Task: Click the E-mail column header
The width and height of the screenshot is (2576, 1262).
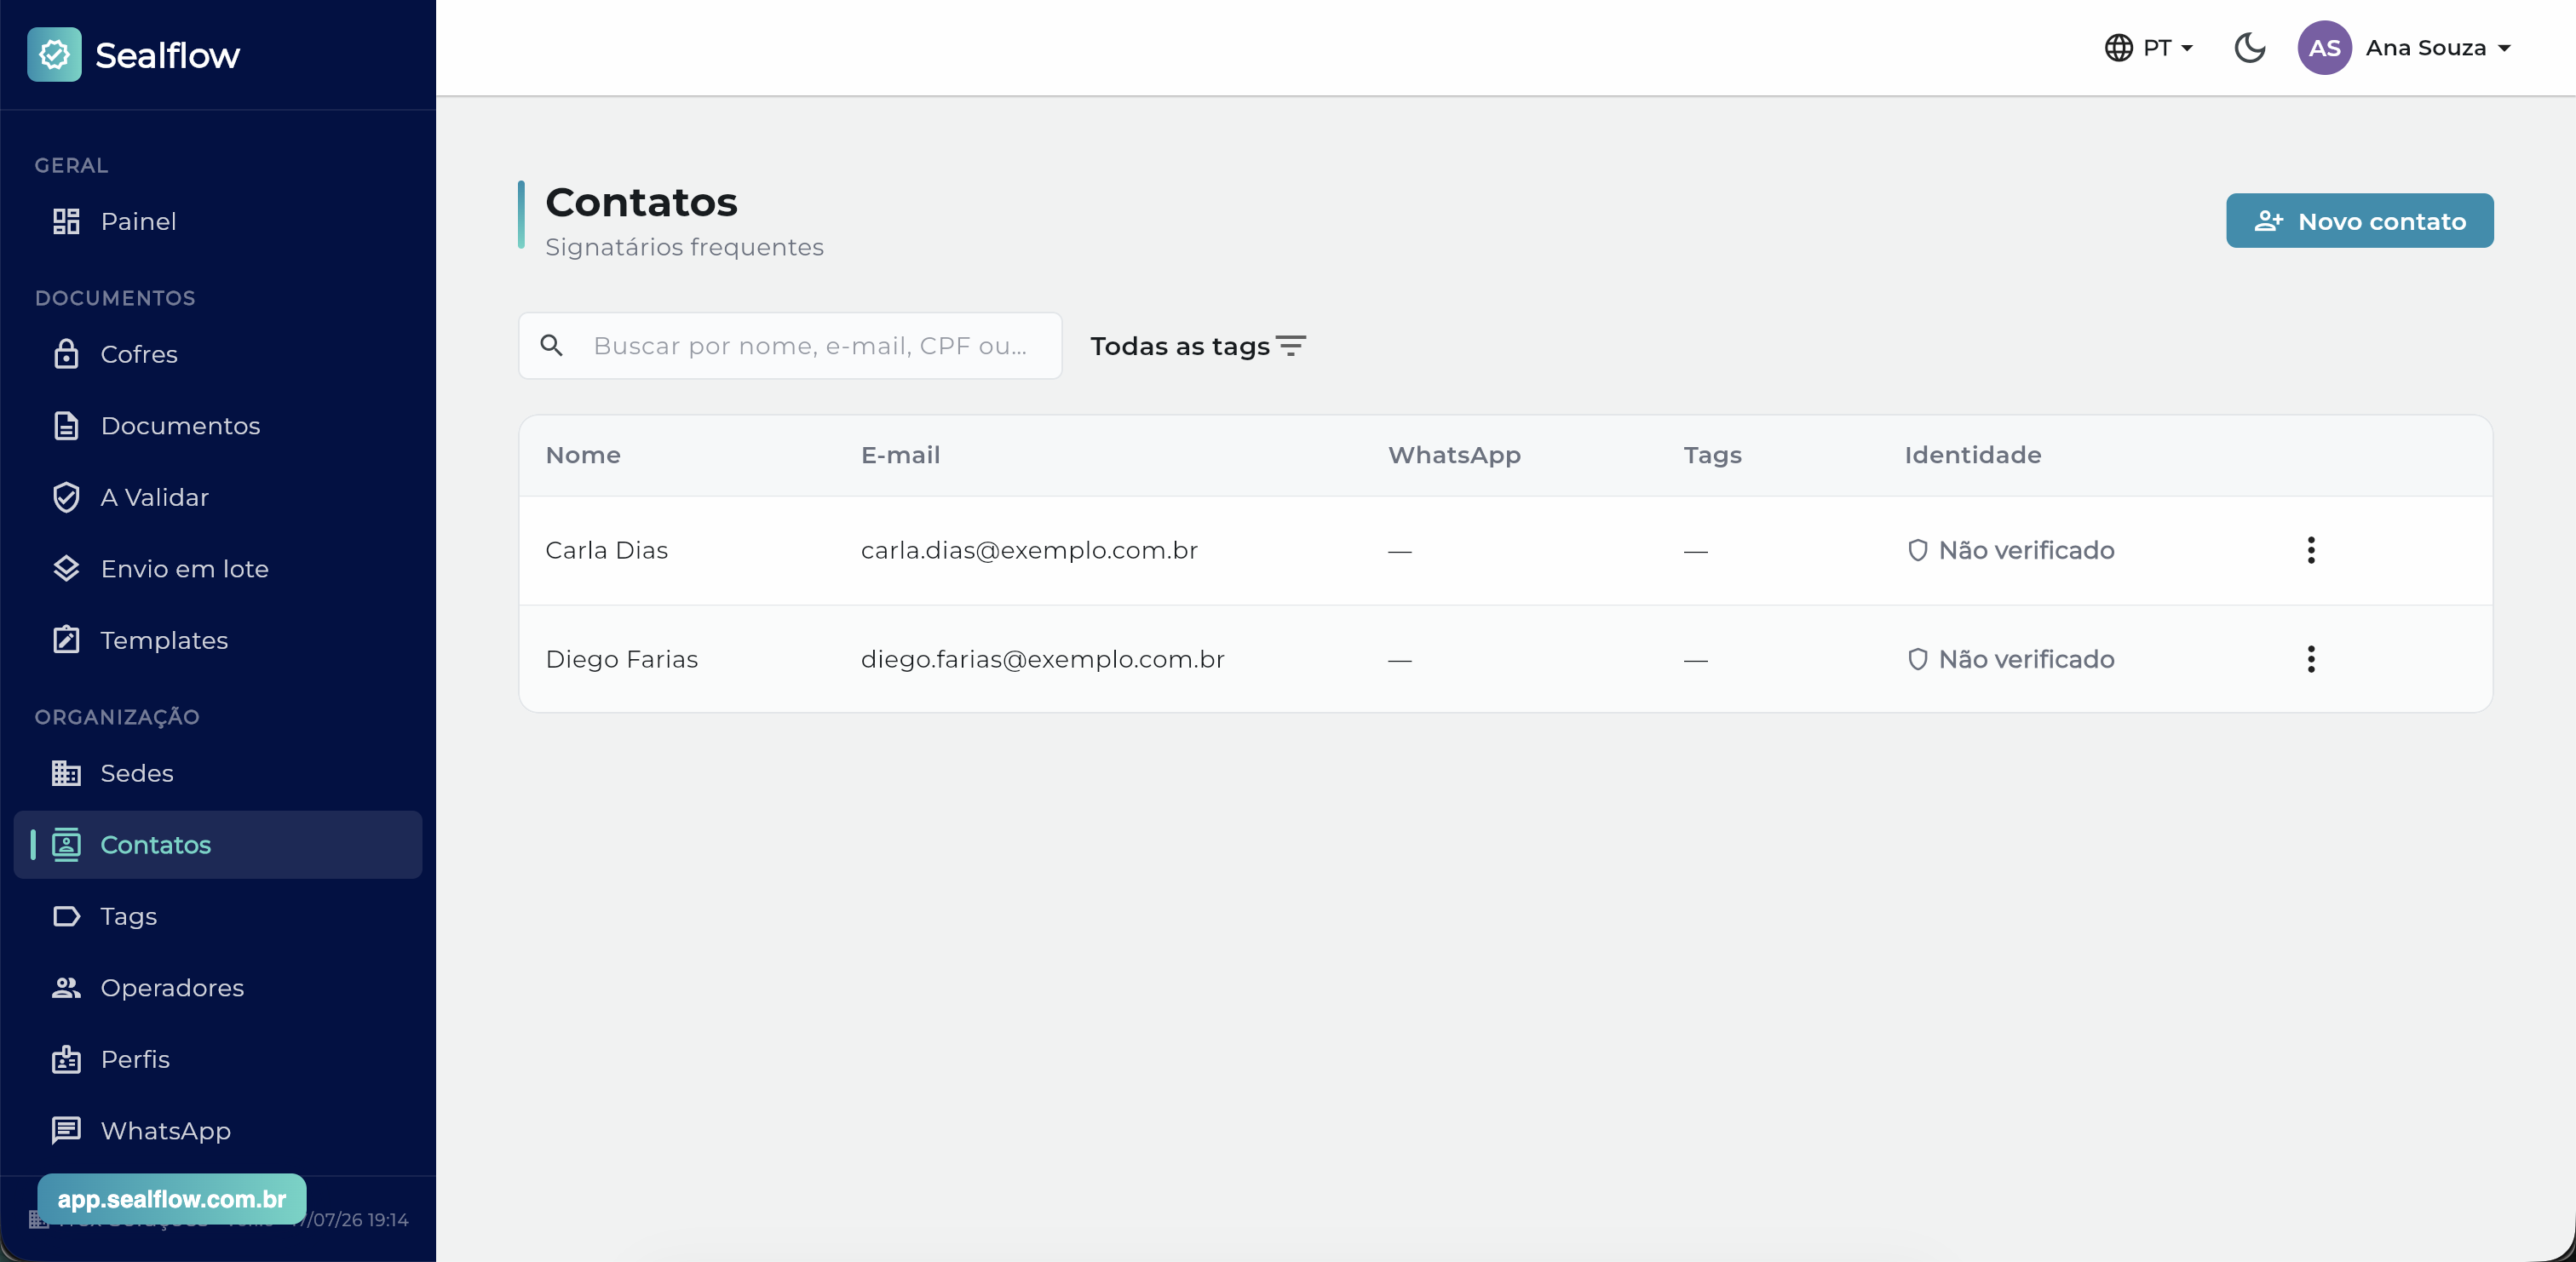Action: point(900,455)
